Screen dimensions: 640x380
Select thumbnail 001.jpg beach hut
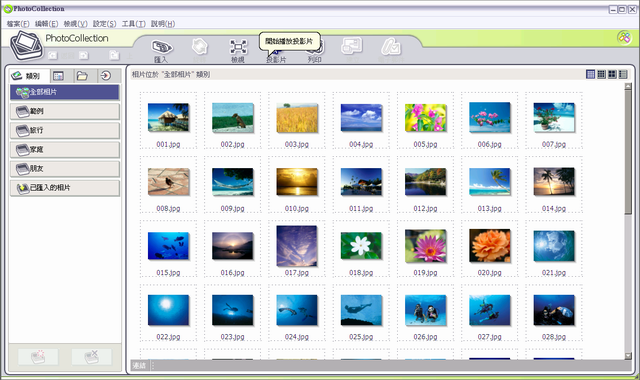pyautogui.click(x=168, y=117)
